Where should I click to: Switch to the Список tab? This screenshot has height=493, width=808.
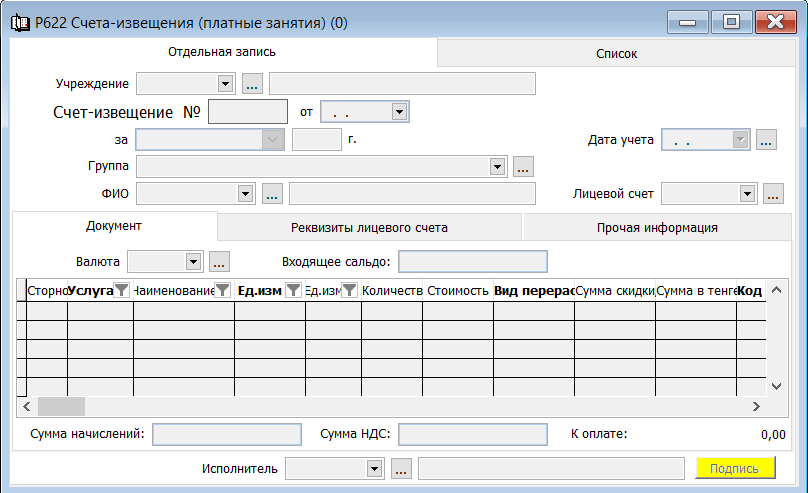[x=616, y=54]
